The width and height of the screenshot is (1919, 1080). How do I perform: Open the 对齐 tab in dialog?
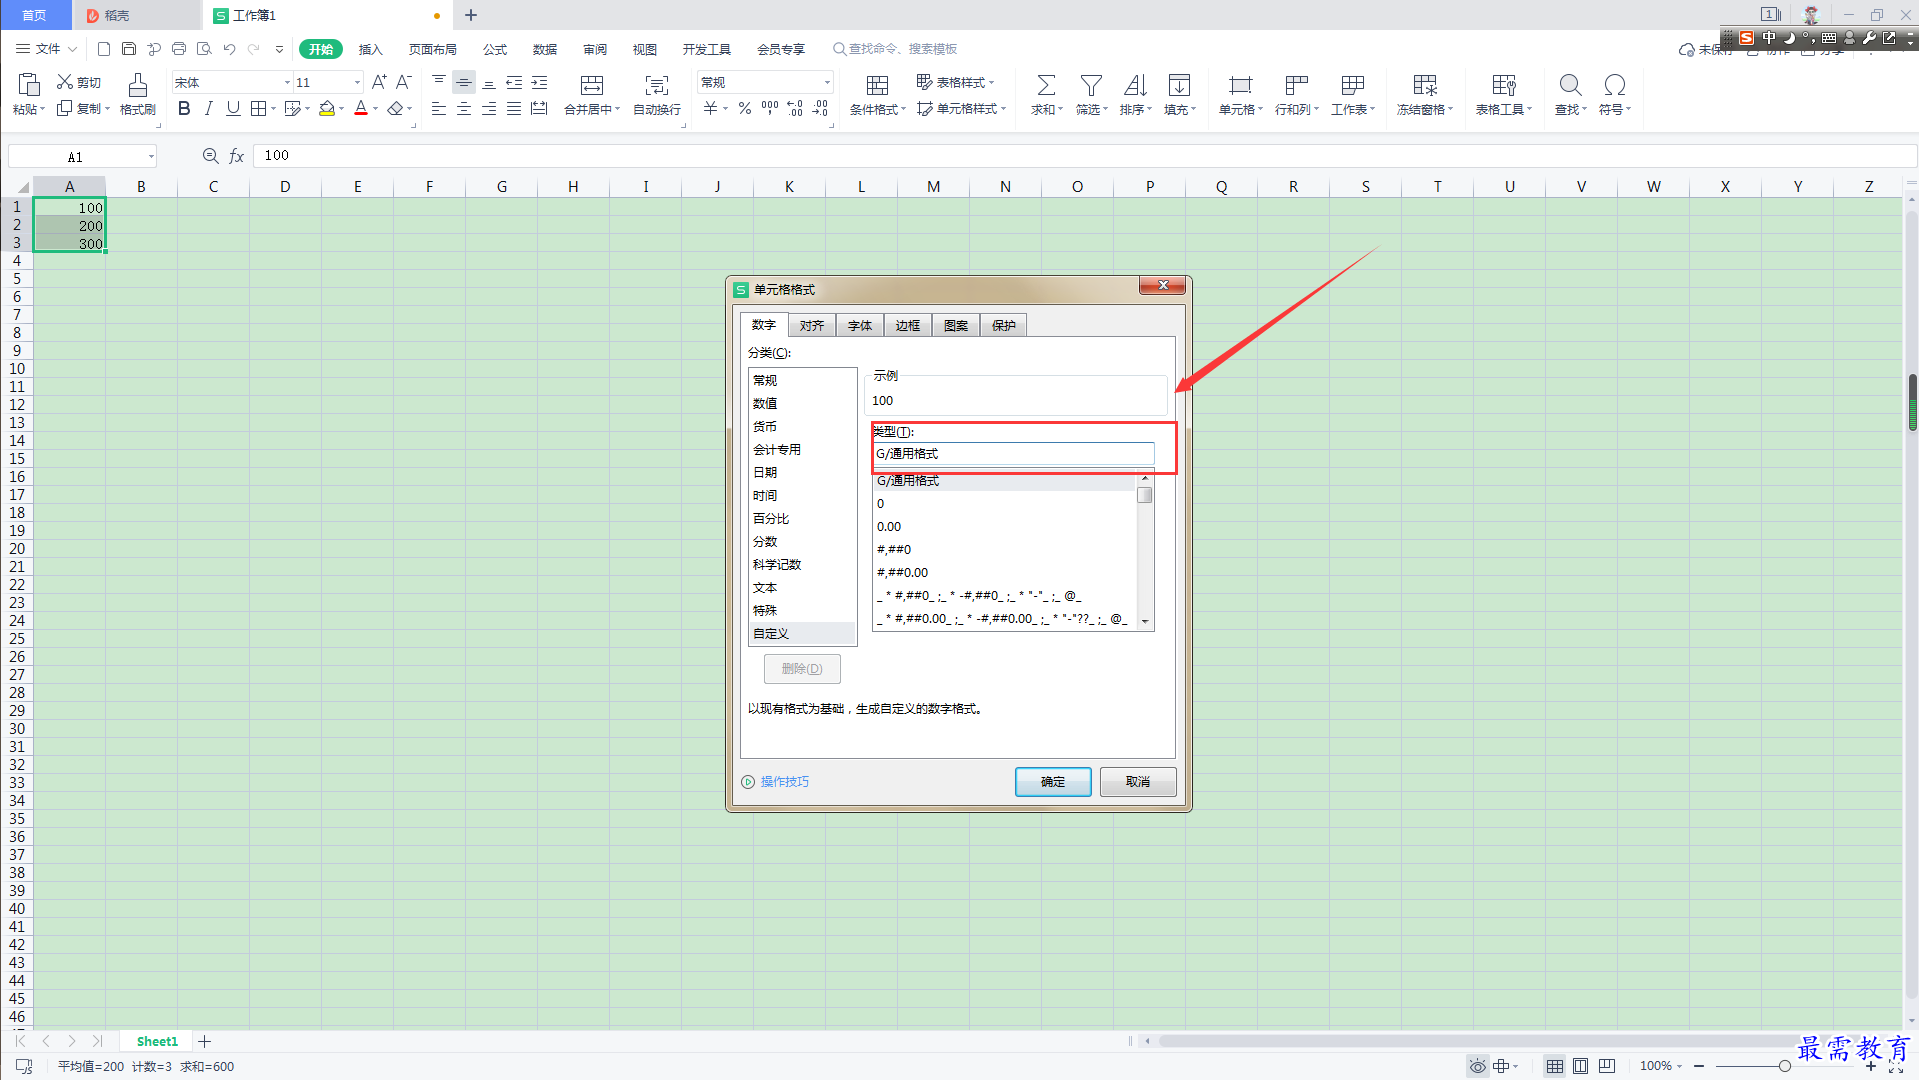pos(812,326)
